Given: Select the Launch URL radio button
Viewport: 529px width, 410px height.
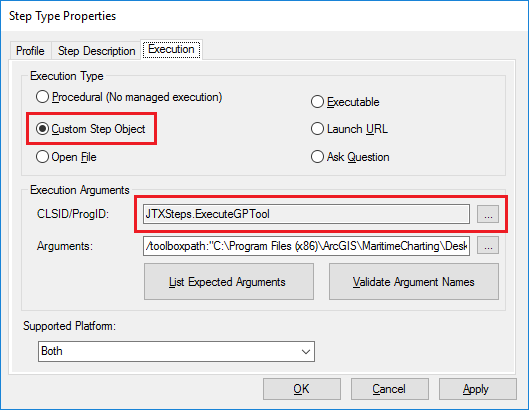Looking at the screenshot, I should pyautogui.click(x=349, y=129).
